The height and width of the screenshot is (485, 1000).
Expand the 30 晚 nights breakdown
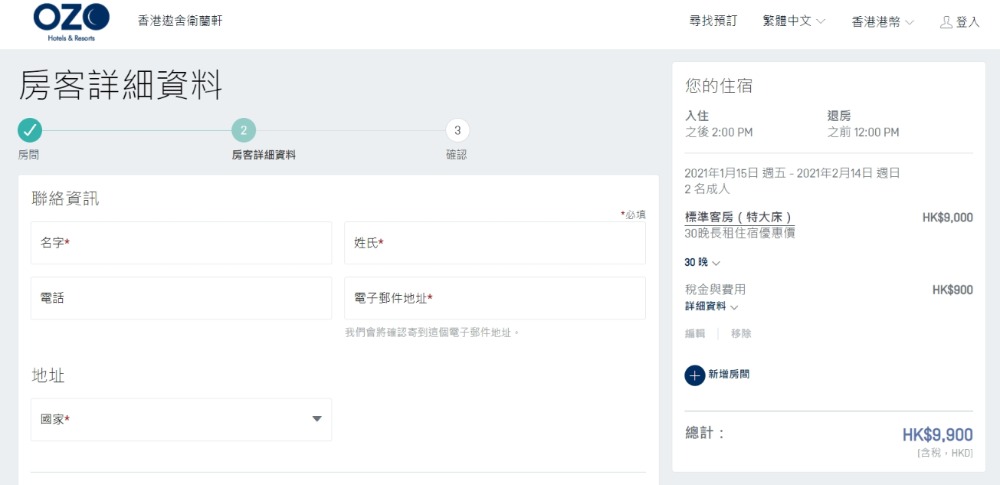(x=702, y=262)
